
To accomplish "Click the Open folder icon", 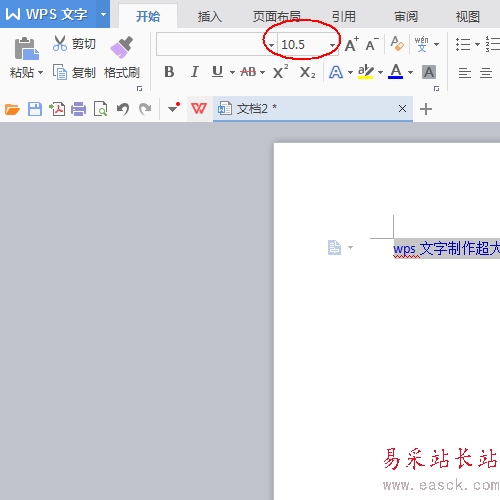I will [x=12, y=109].
